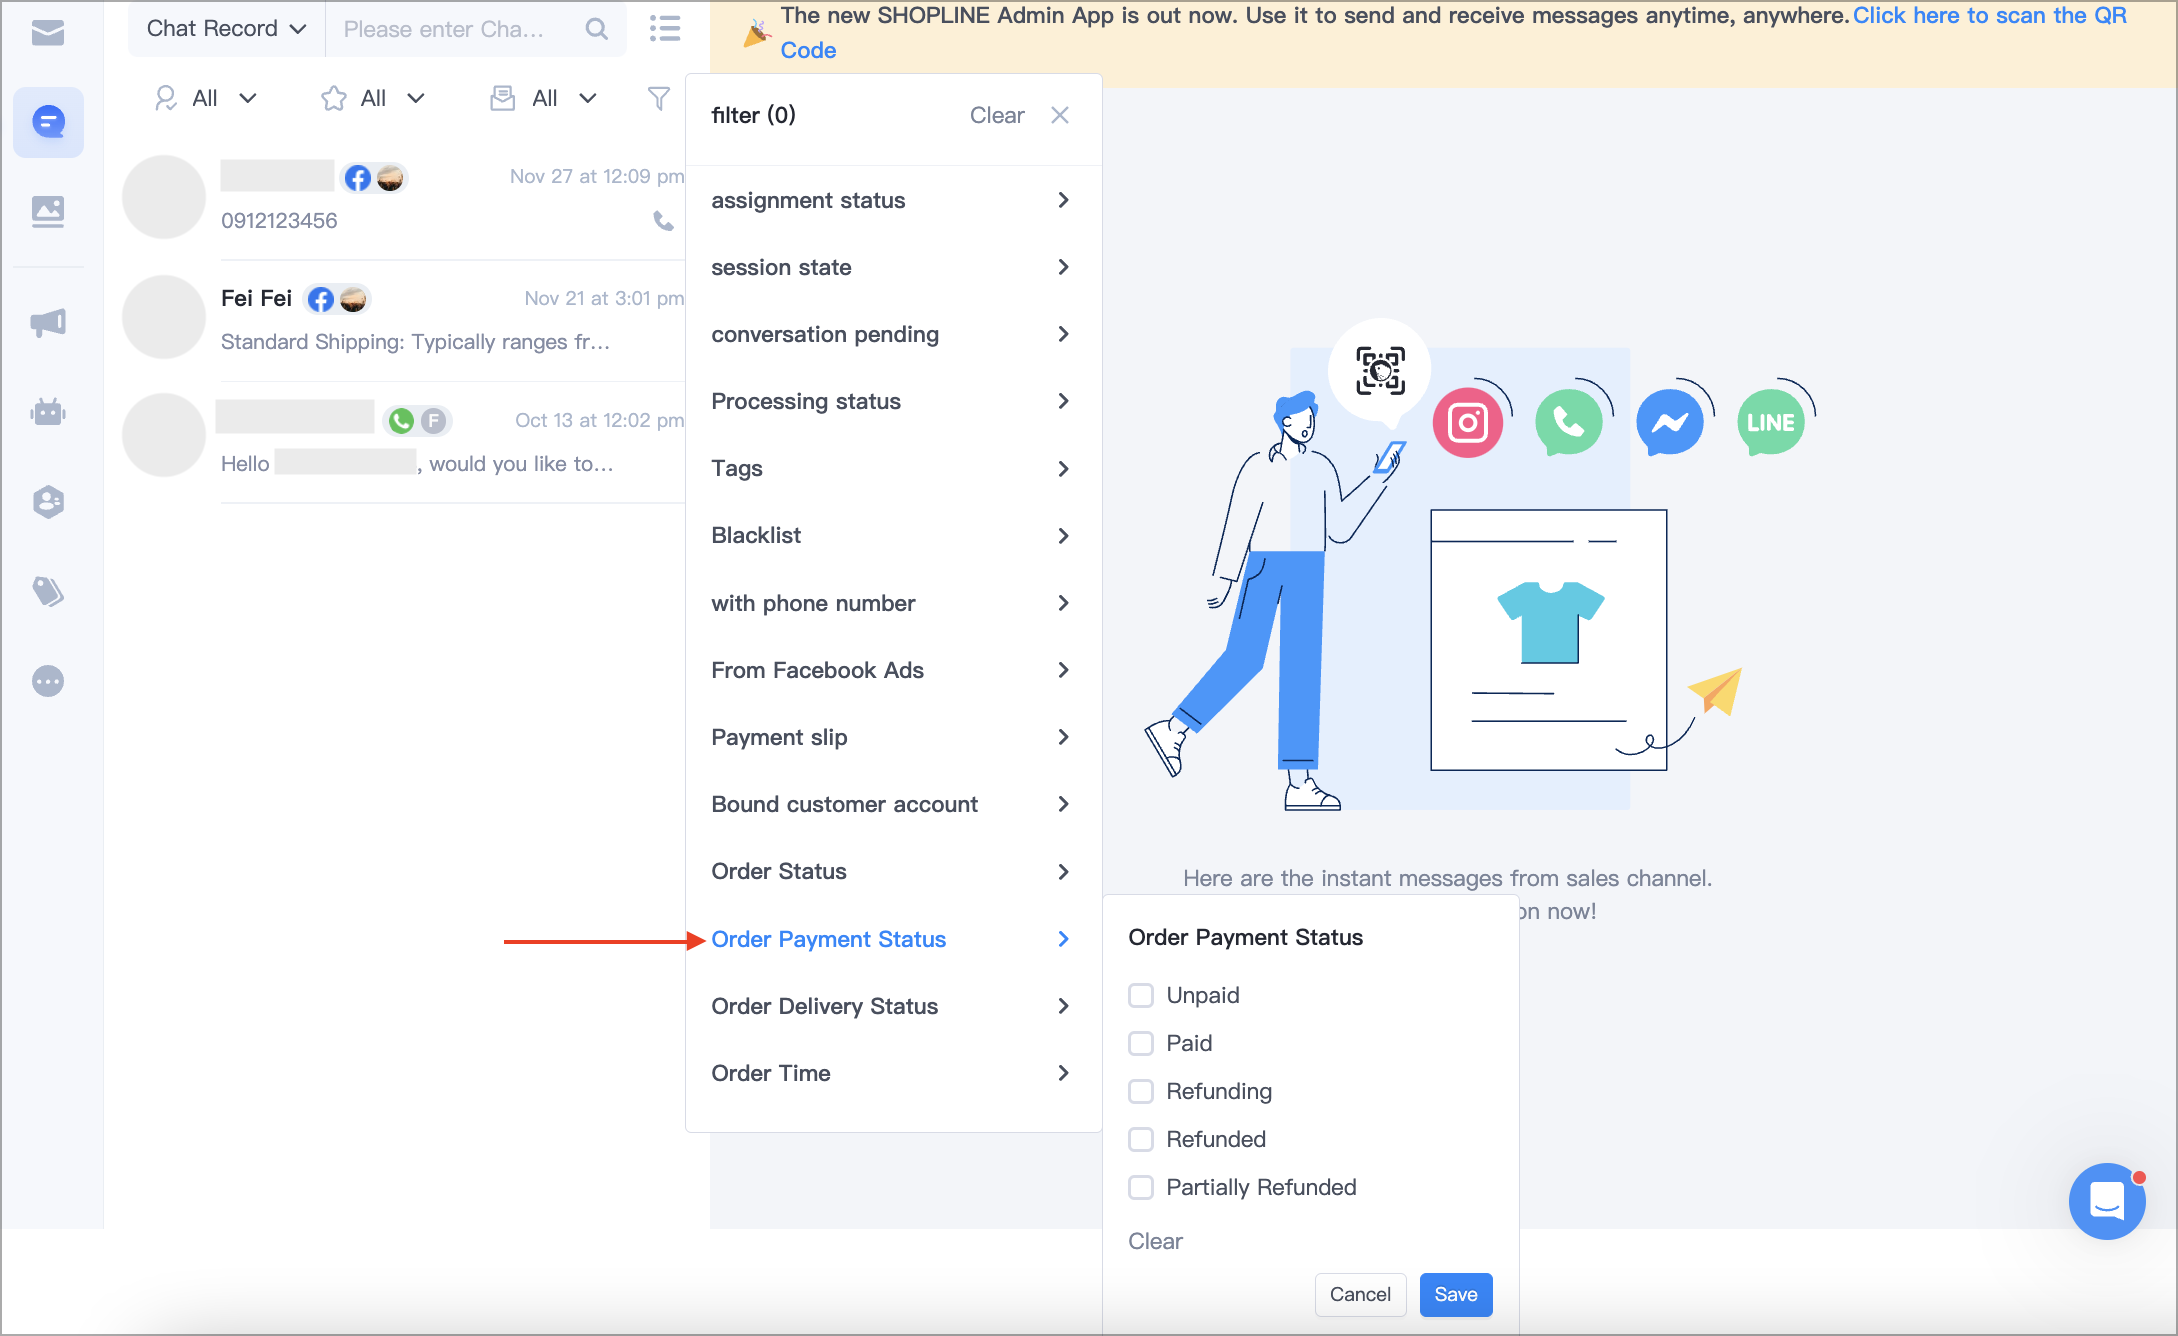Click Cancel in Order Payment Status panel
The image size is (2178, 1336).
click(1360, 1294)
